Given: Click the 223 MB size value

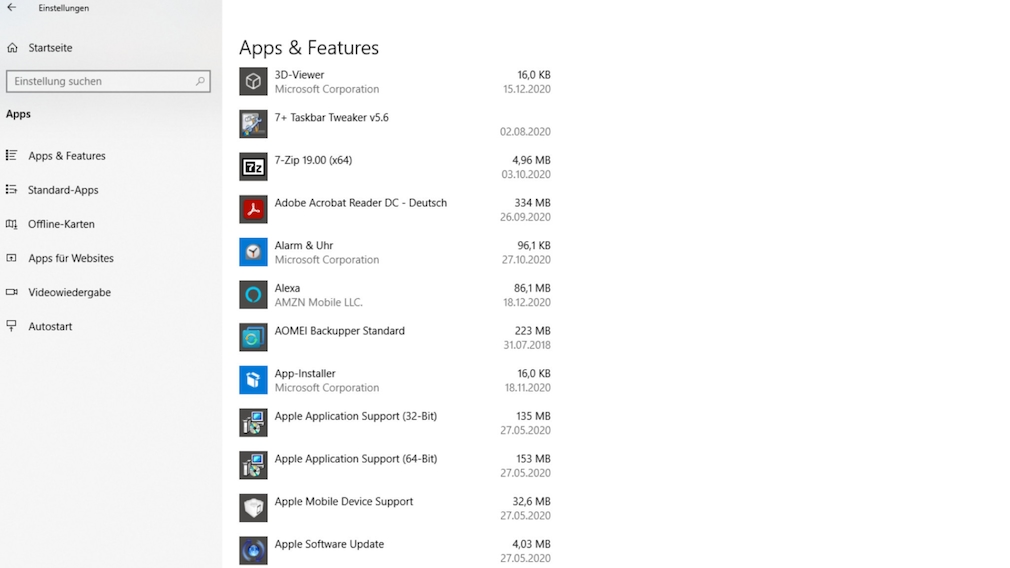Looking at the screenshot, I should (533, 330).
